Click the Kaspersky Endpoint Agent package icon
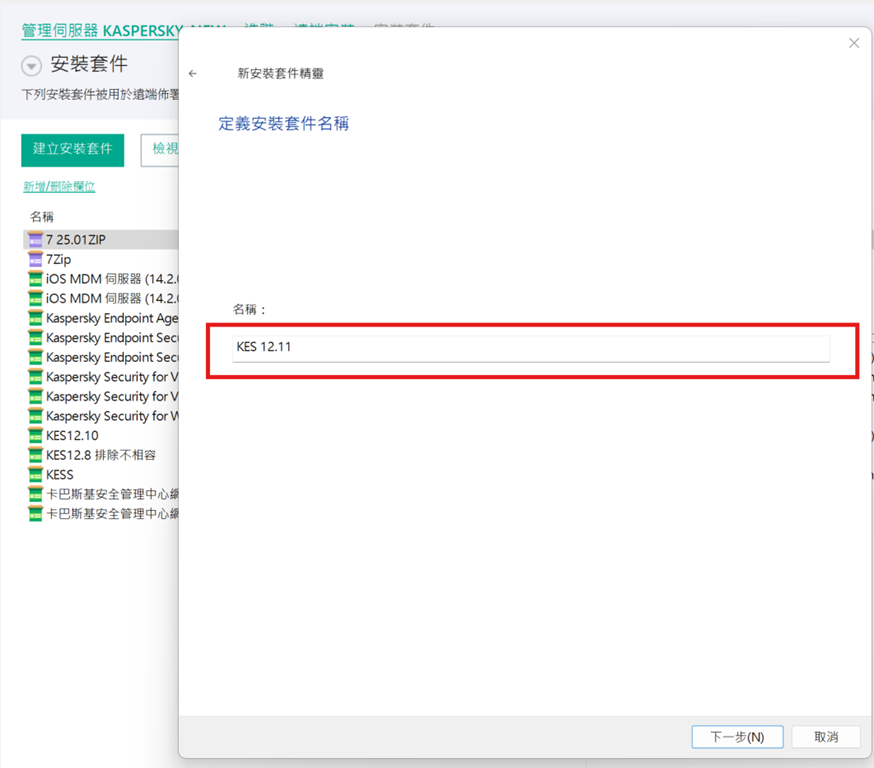This screenshot has width=874, height=768. 36,319
